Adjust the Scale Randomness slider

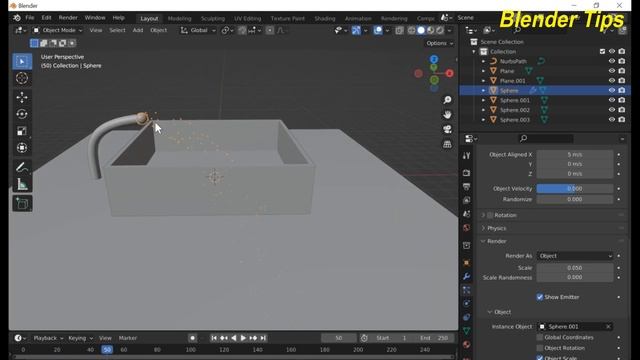(x=575, y=278)
